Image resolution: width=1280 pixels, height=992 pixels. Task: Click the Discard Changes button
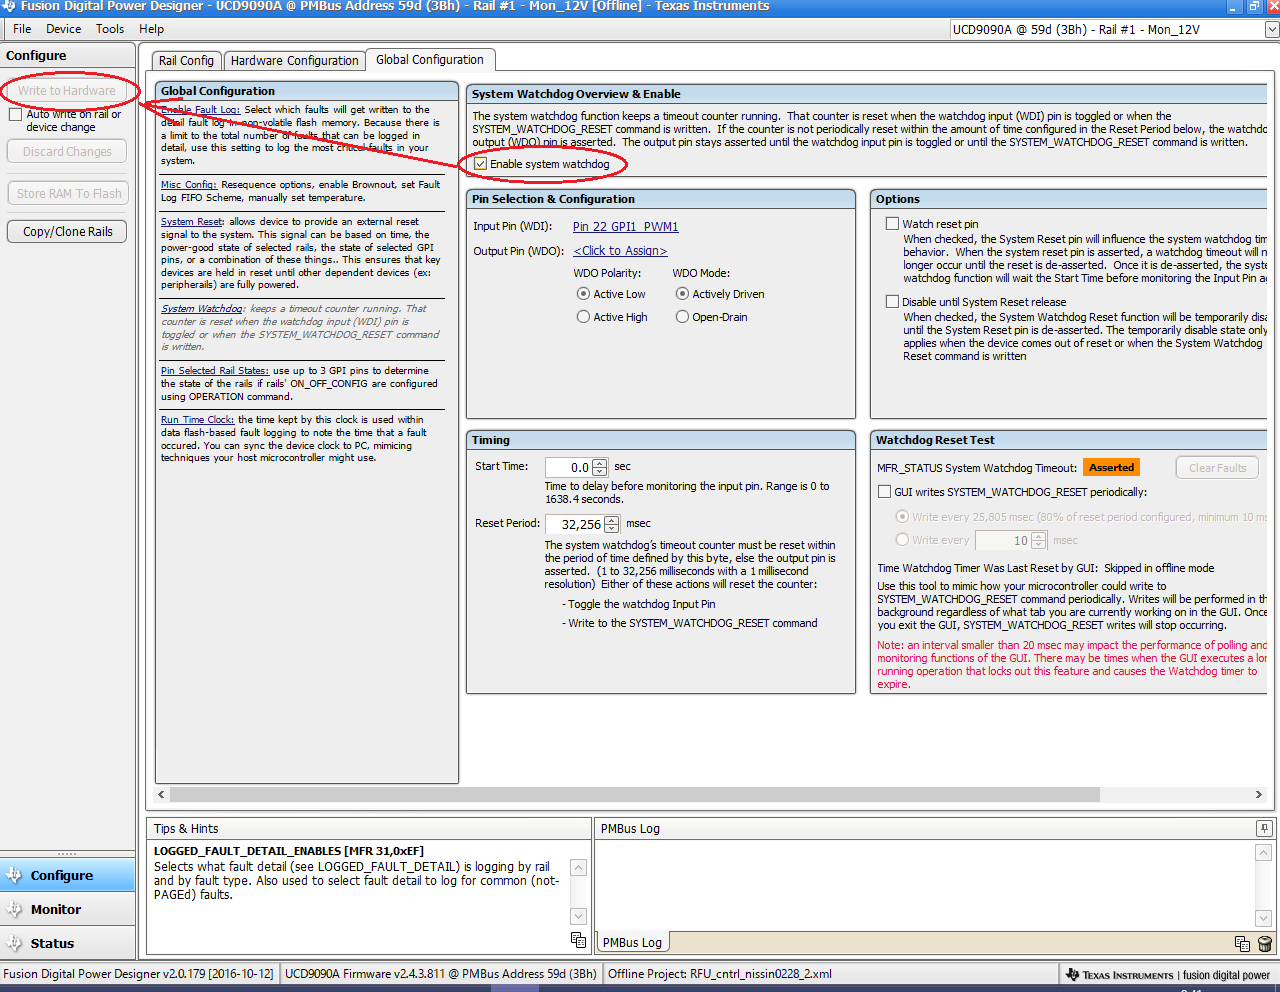click(67, 152)
